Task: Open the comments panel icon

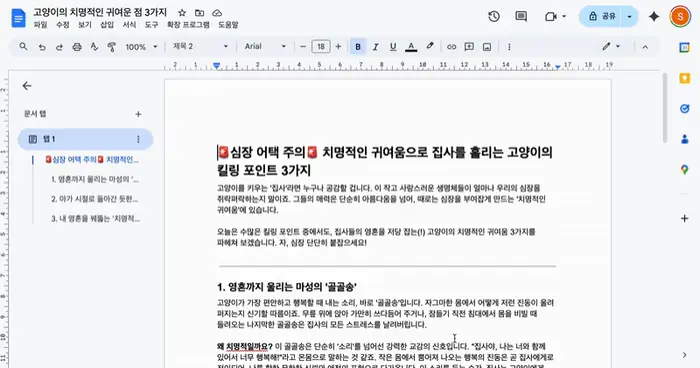Action: pyautogui.click(x=521, y=17)
